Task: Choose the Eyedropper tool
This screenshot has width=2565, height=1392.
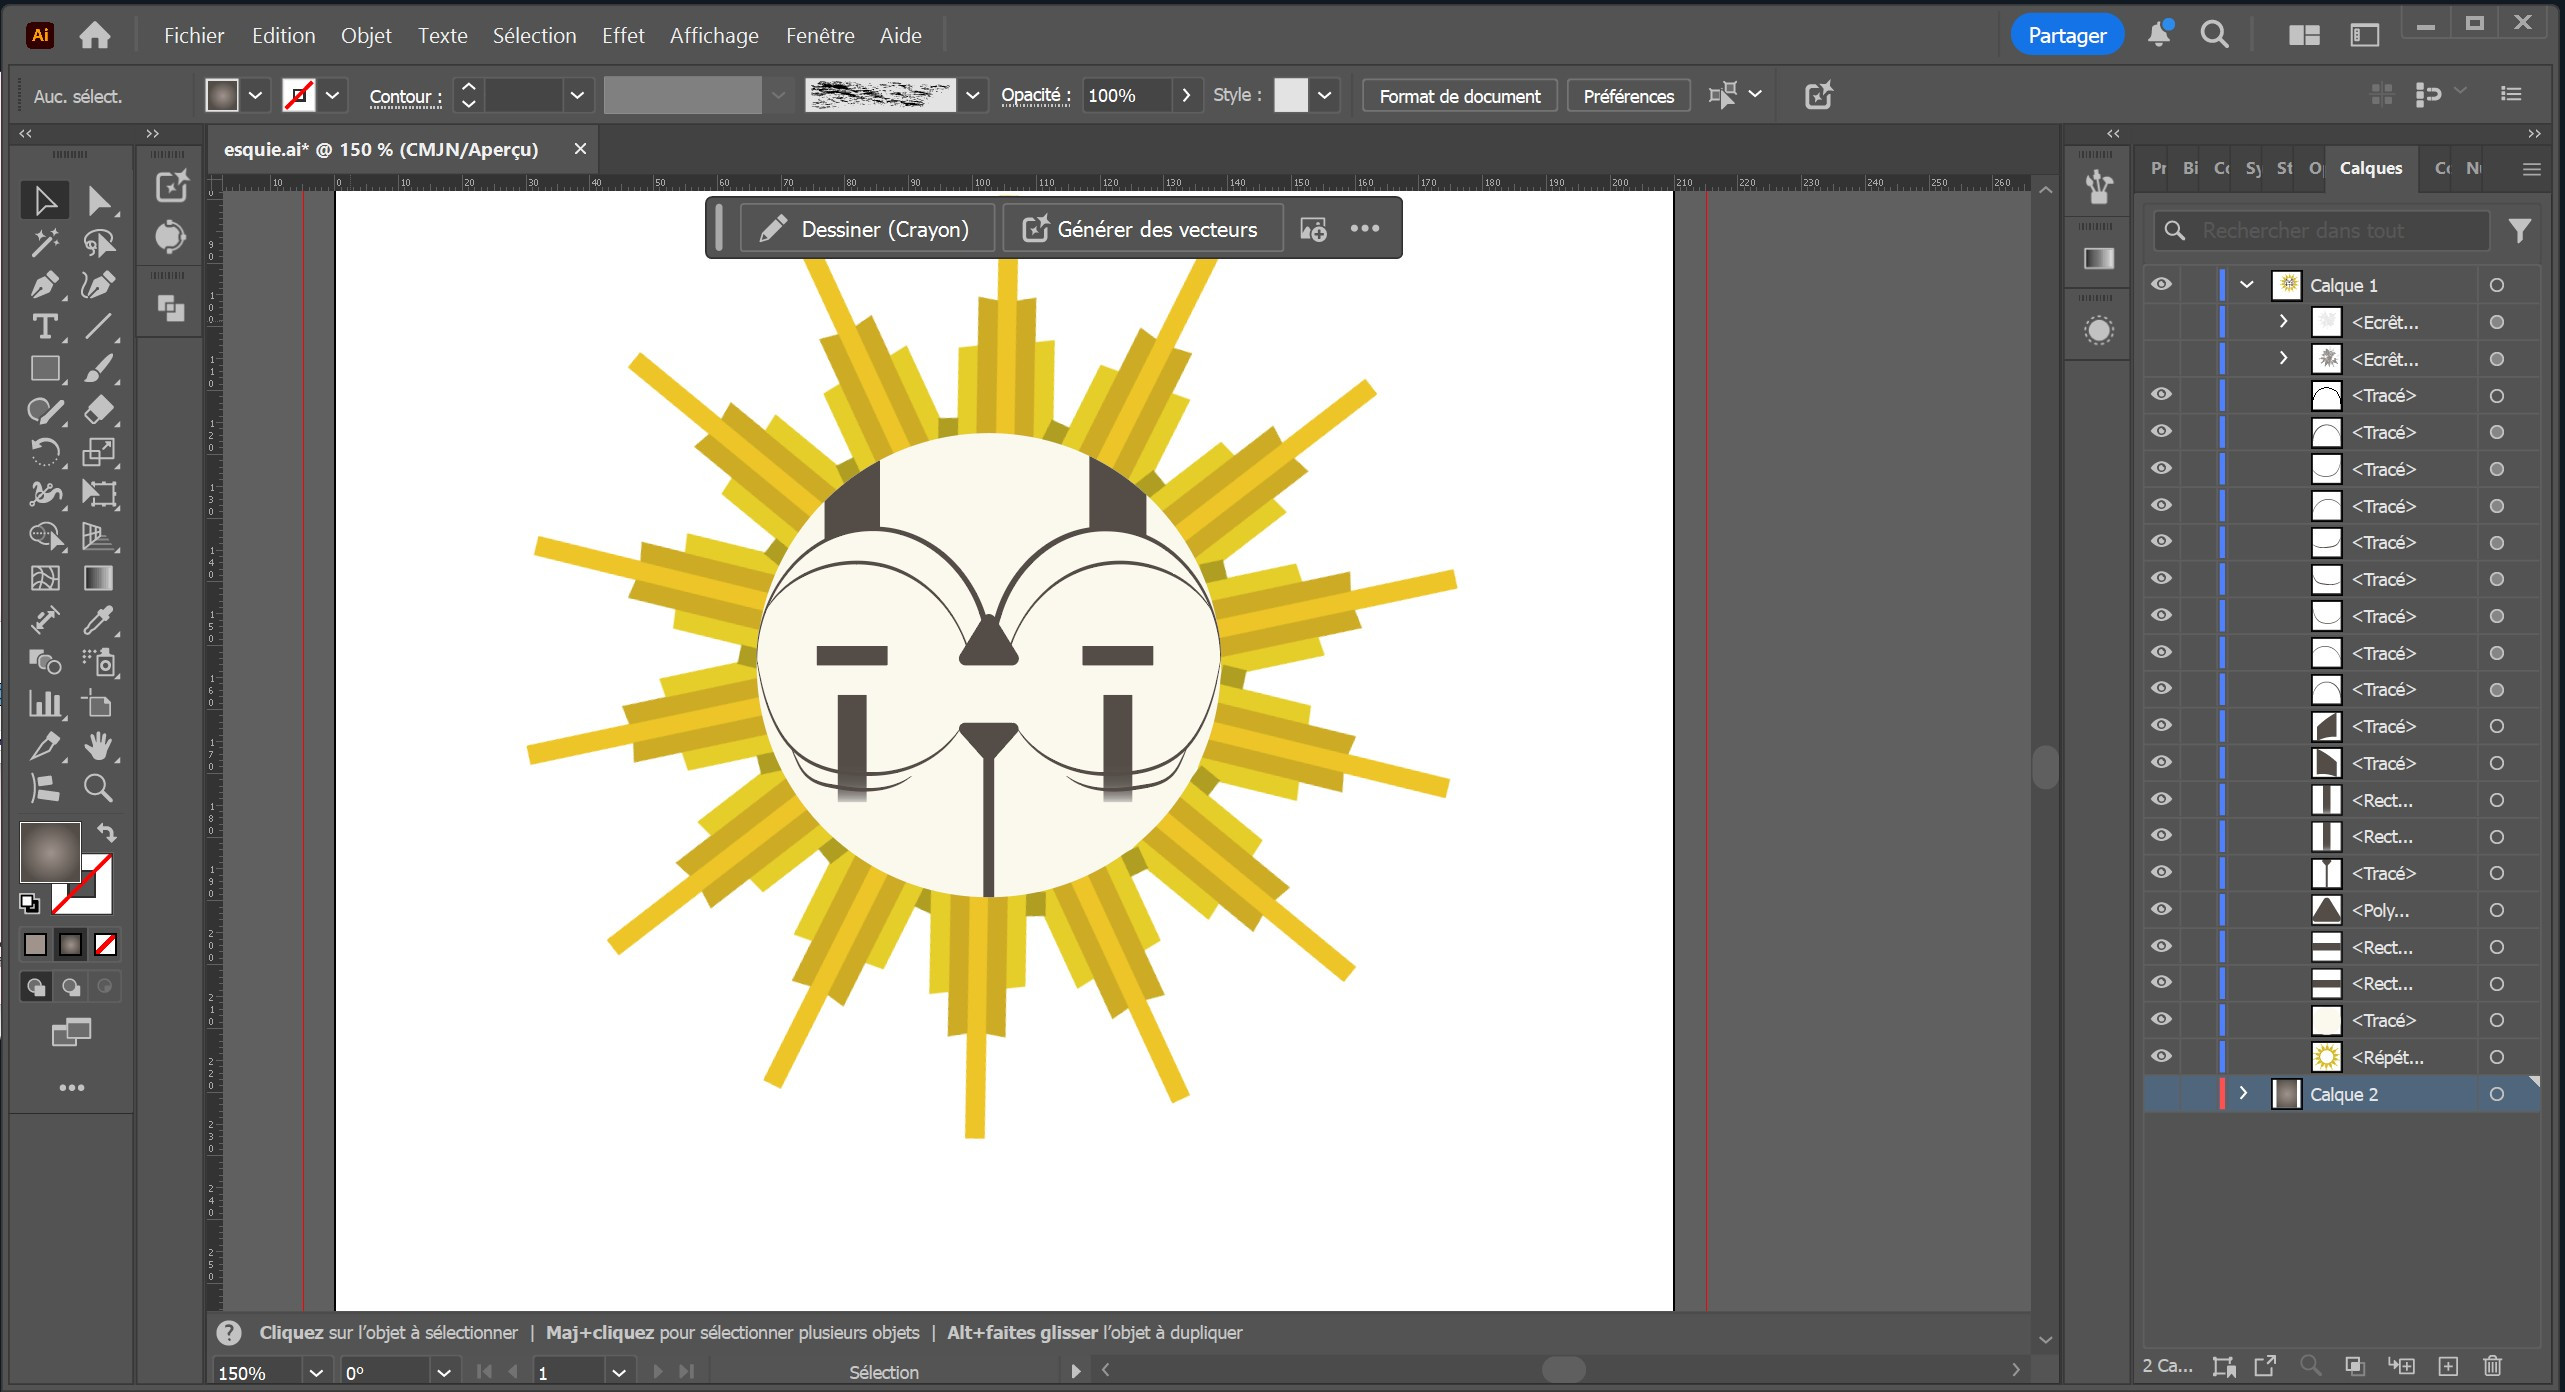Action: click(x=97, y=620)
